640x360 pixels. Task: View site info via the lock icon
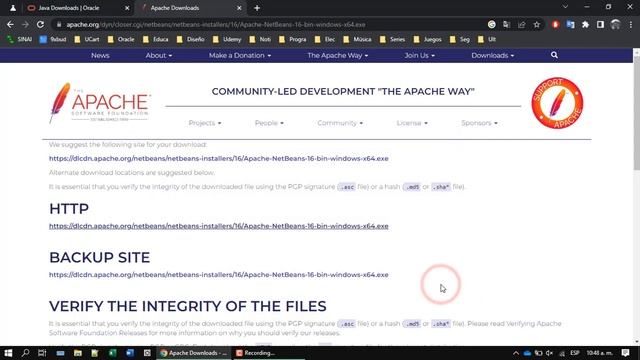59,24
